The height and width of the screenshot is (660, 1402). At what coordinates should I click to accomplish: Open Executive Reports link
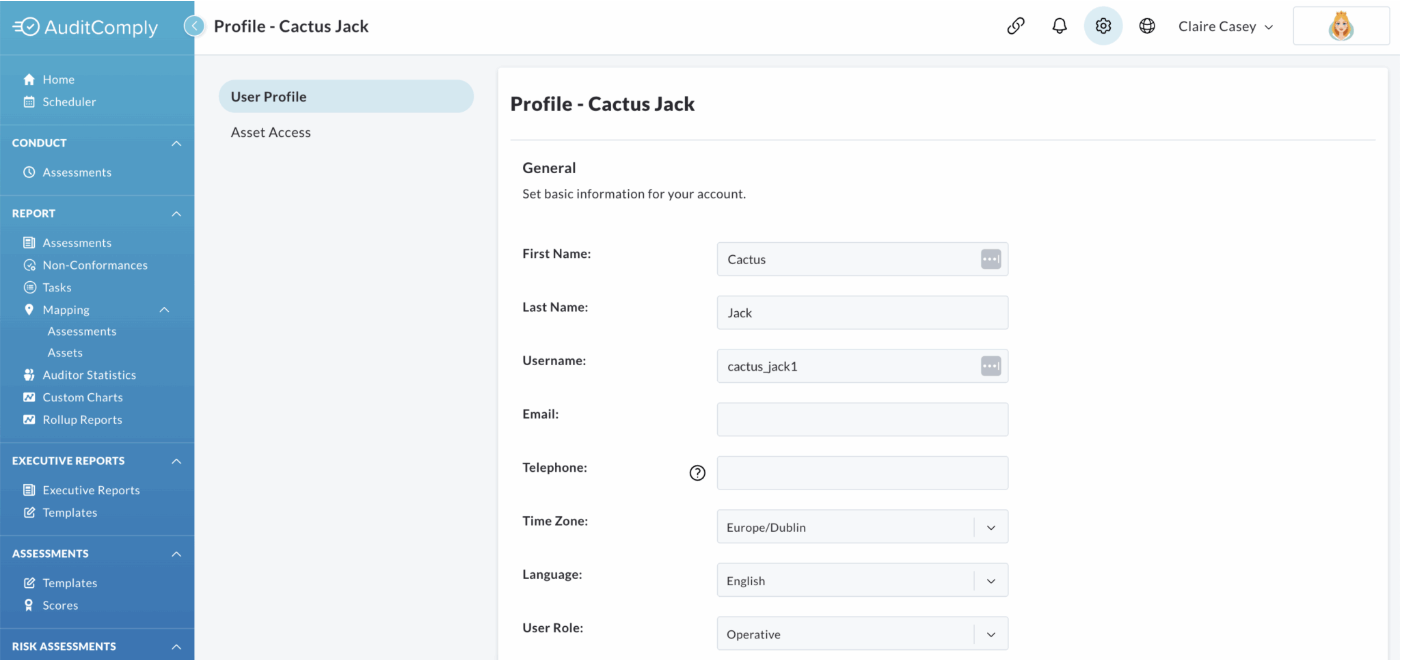point(91,490)
